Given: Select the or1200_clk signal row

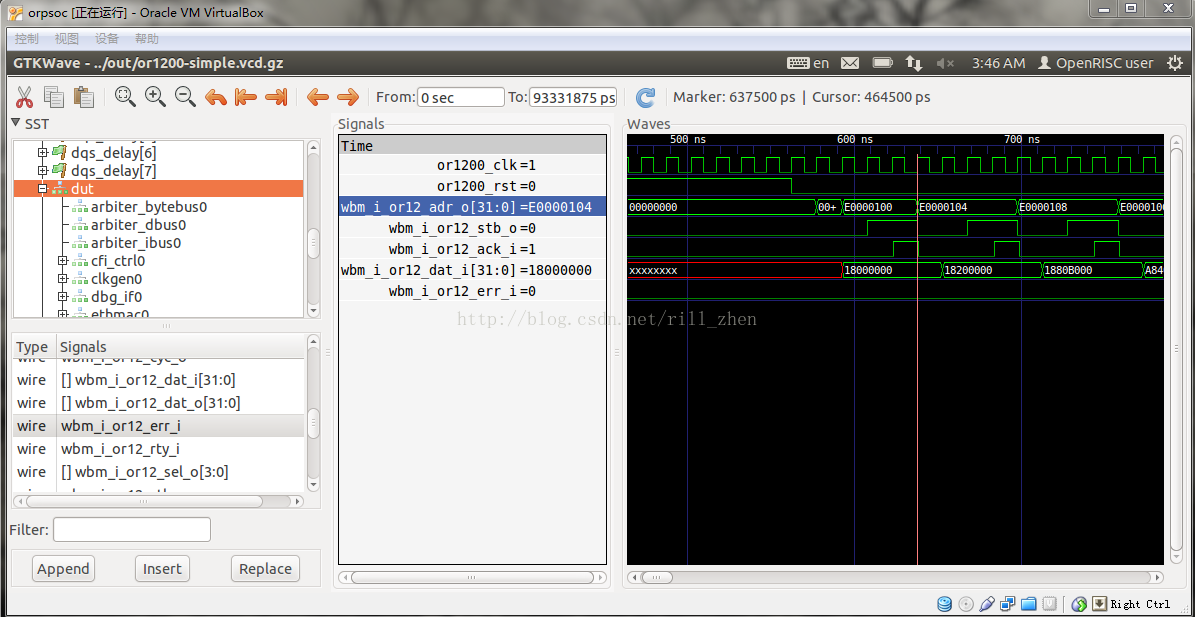Looking at the screenshot, I should coord(473,165).
